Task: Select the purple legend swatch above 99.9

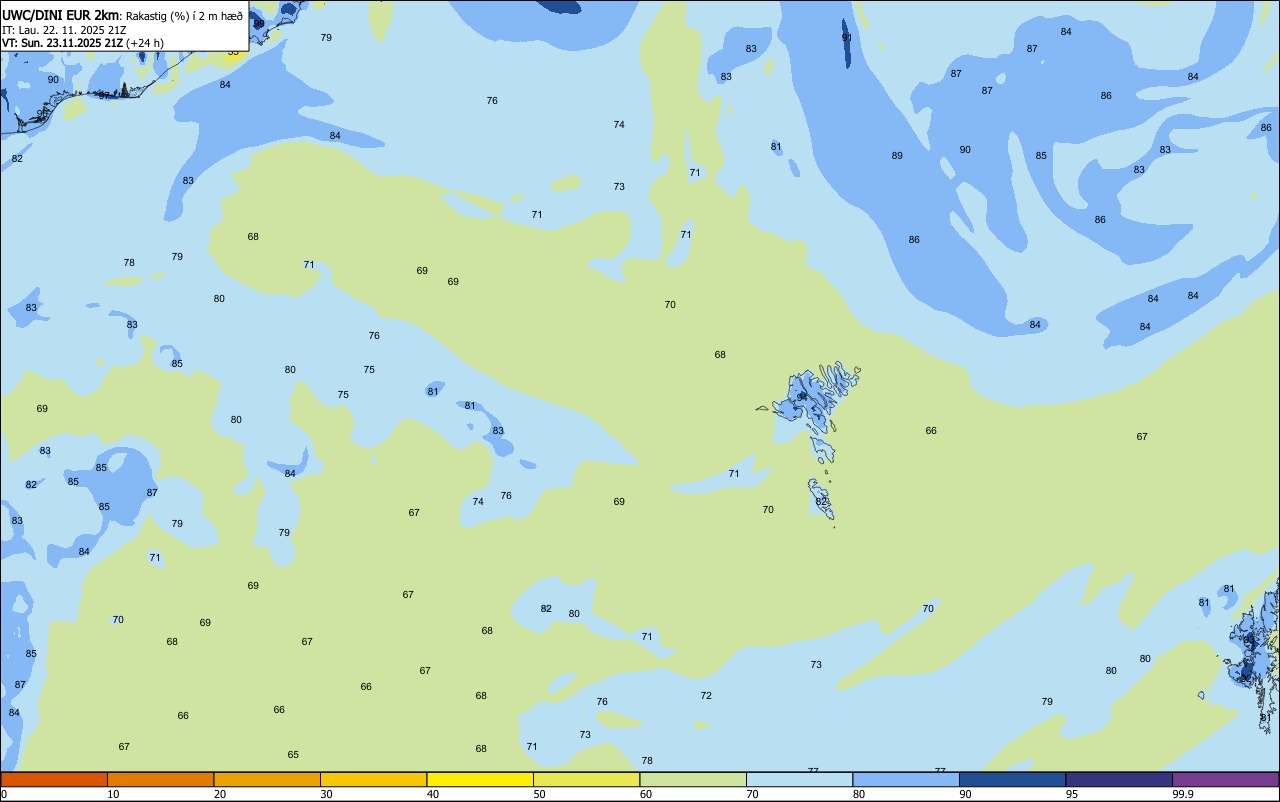Action: (1225, 779)
